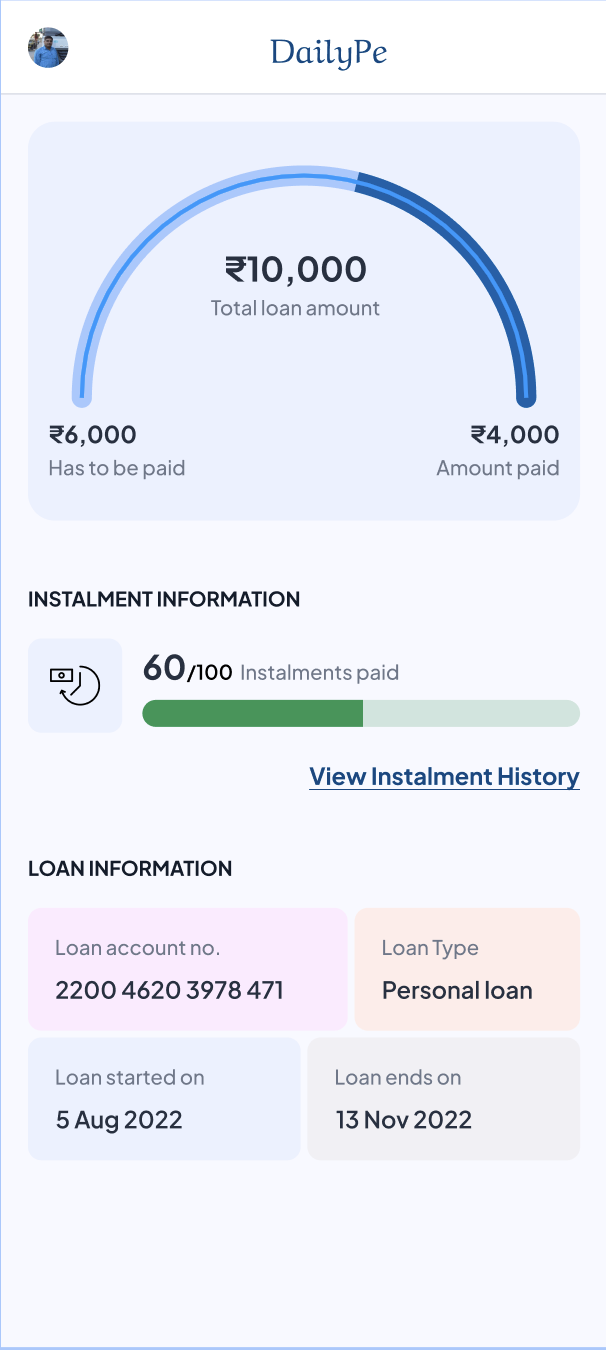Click the unfilled light-green part of progress bar
Screen dimensions: 606x1350
pos(470,713)
